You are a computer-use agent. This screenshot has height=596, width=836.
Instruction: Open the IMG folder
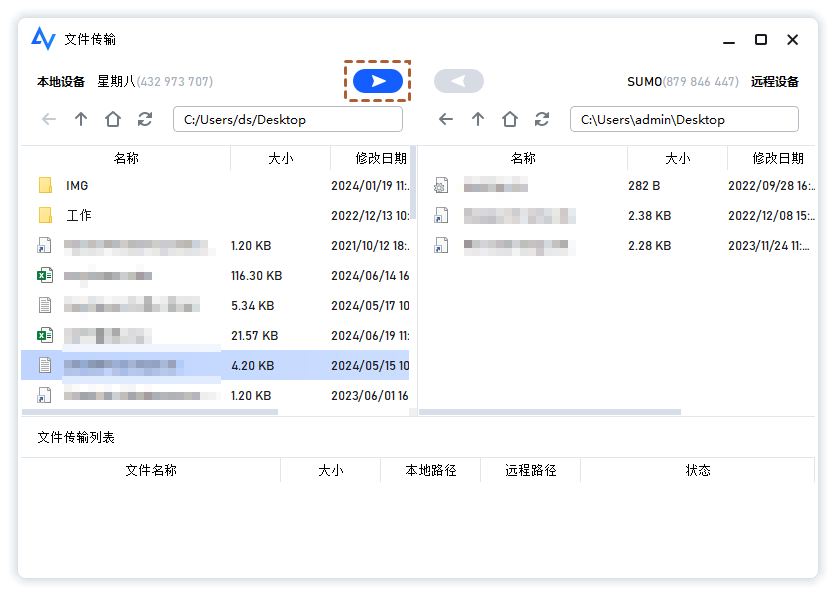point(77,185)
